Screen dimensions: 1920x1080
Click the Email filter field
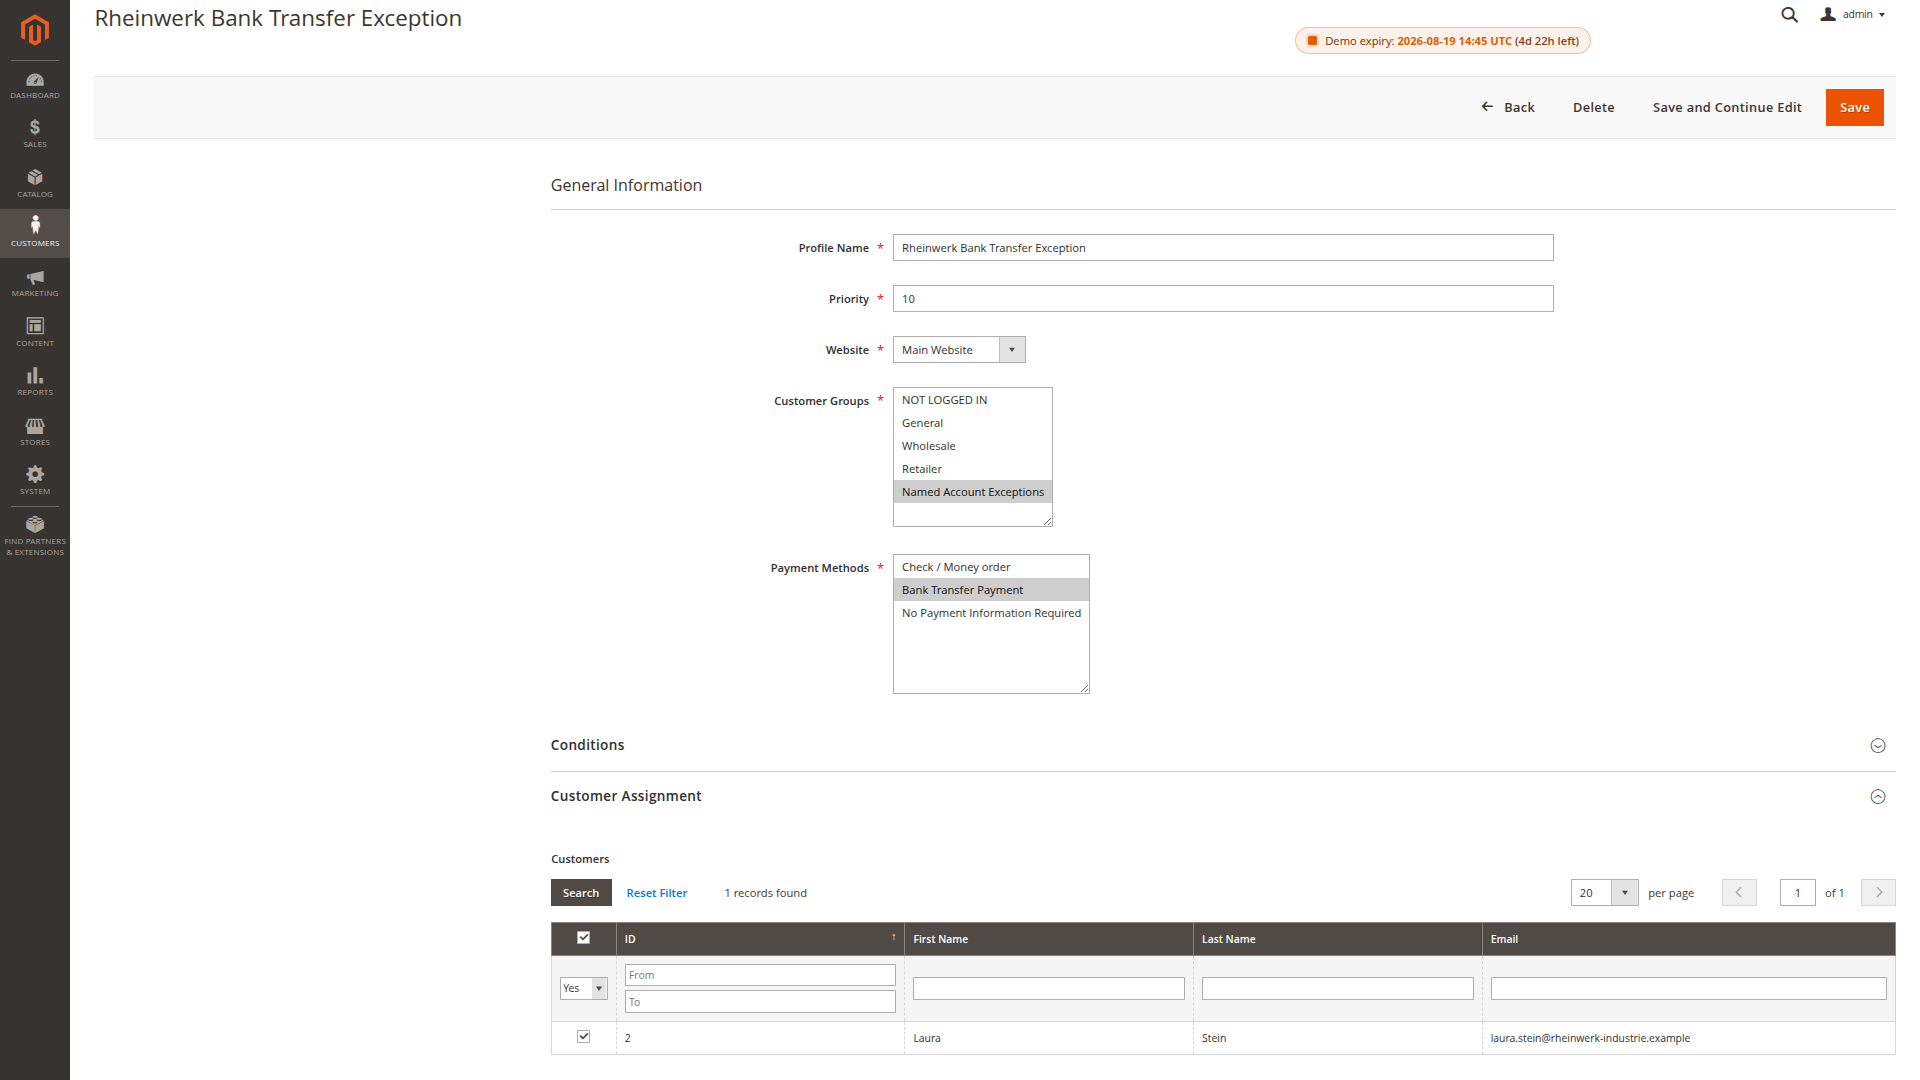[x=1688, y=989]
